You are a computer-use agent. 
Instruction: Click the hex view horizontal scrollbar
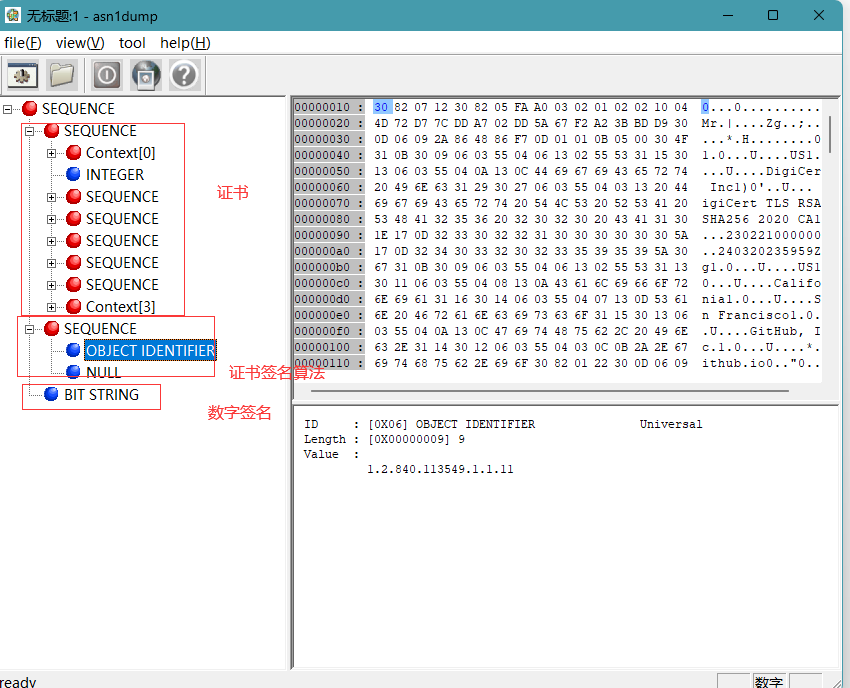pos(549,390)
